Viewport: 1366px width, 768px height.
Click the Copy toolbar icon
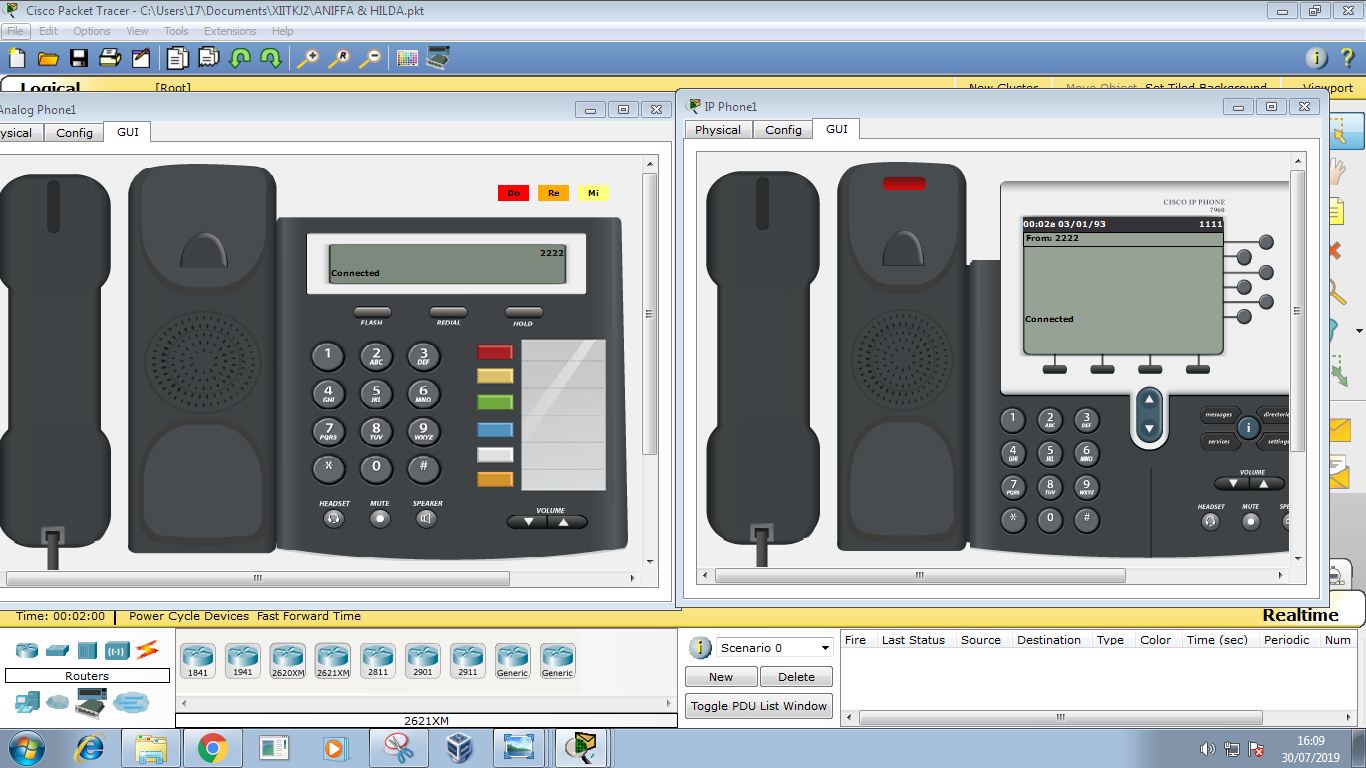180,58
